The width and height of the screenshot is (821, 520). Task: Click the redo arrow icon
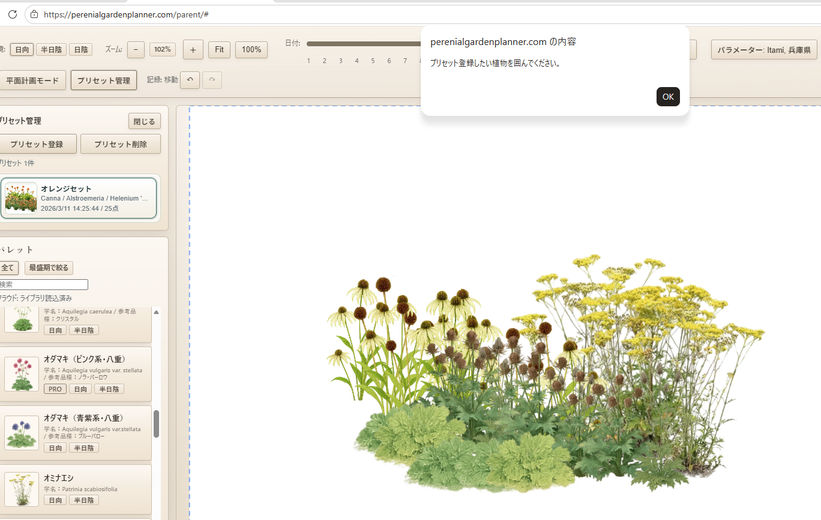point(212,80)
